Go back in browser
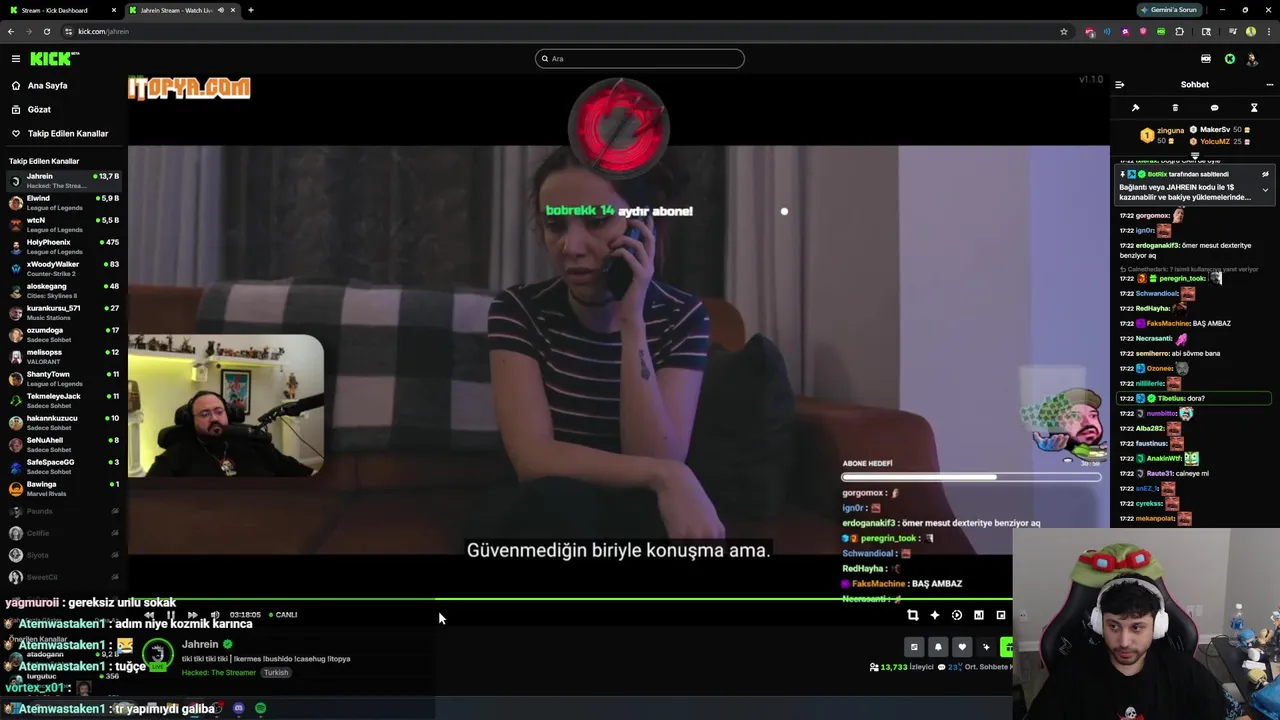Image resolution: width=1280 pixels, height=720 pixels. 11,31
